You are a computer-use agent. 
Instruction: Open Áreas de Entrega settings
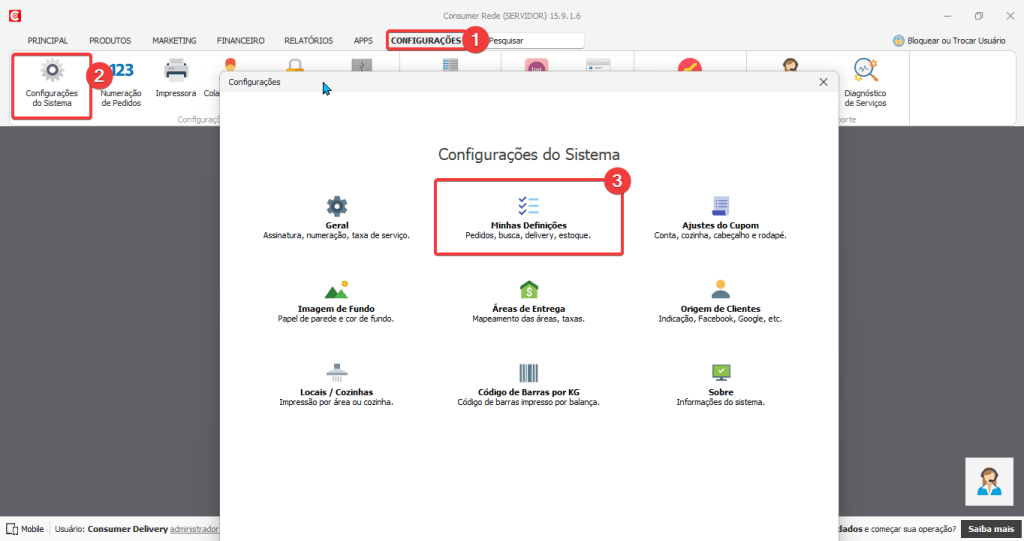tap(528, 291)
